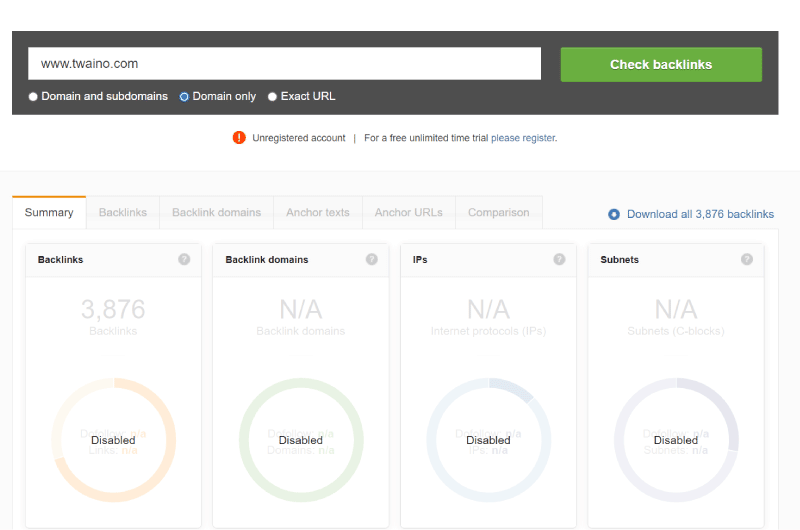800x530 pixels.
Task: Open the help icon on the Backlink domains card
Action: pos(372,259)
